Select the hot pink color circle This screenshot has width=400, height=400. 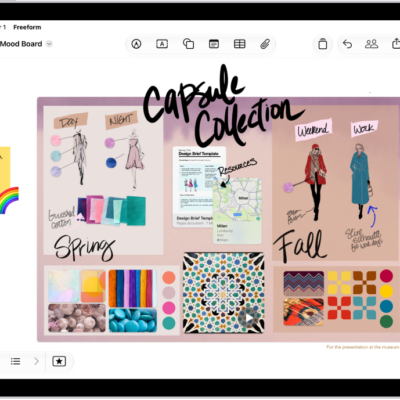(169, 307)
